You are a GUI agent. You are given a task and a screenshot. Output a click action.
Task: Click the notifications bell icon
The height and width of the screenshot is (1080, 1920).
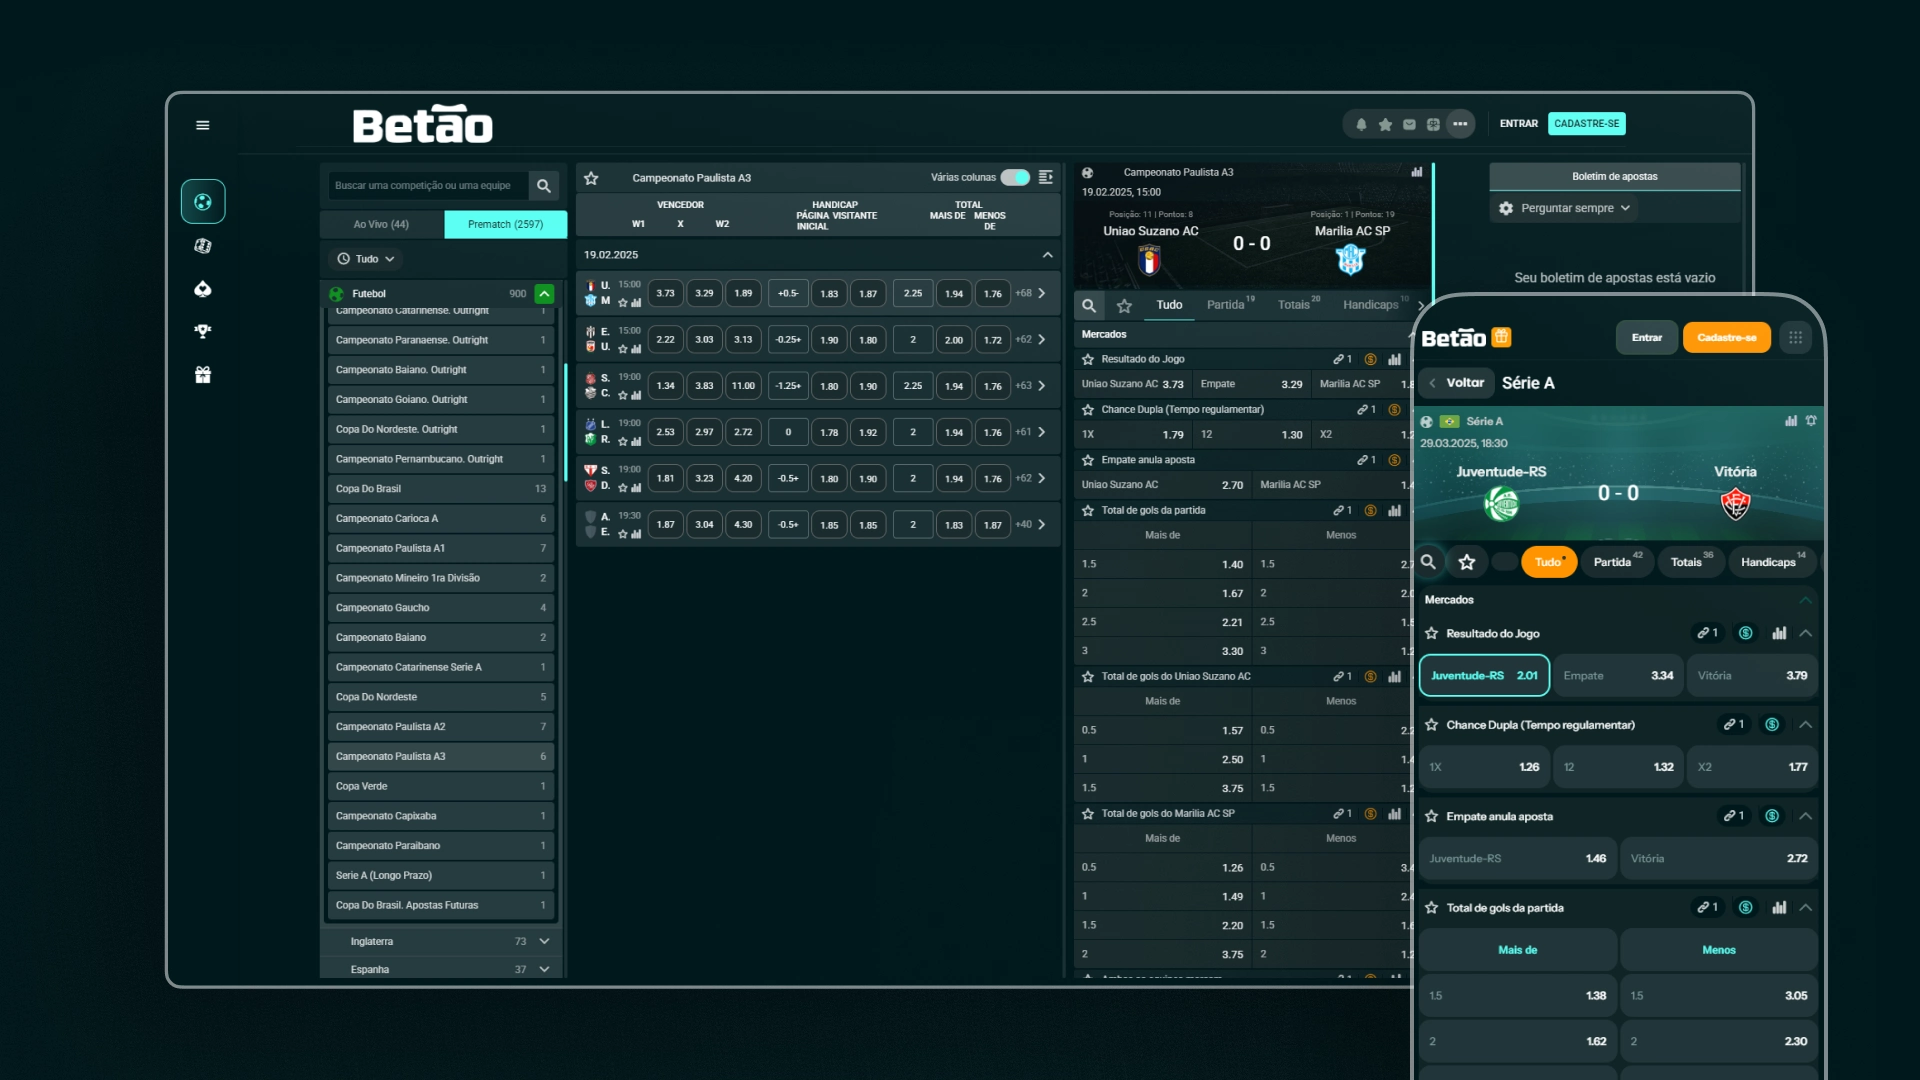[x=1361, y=124]
